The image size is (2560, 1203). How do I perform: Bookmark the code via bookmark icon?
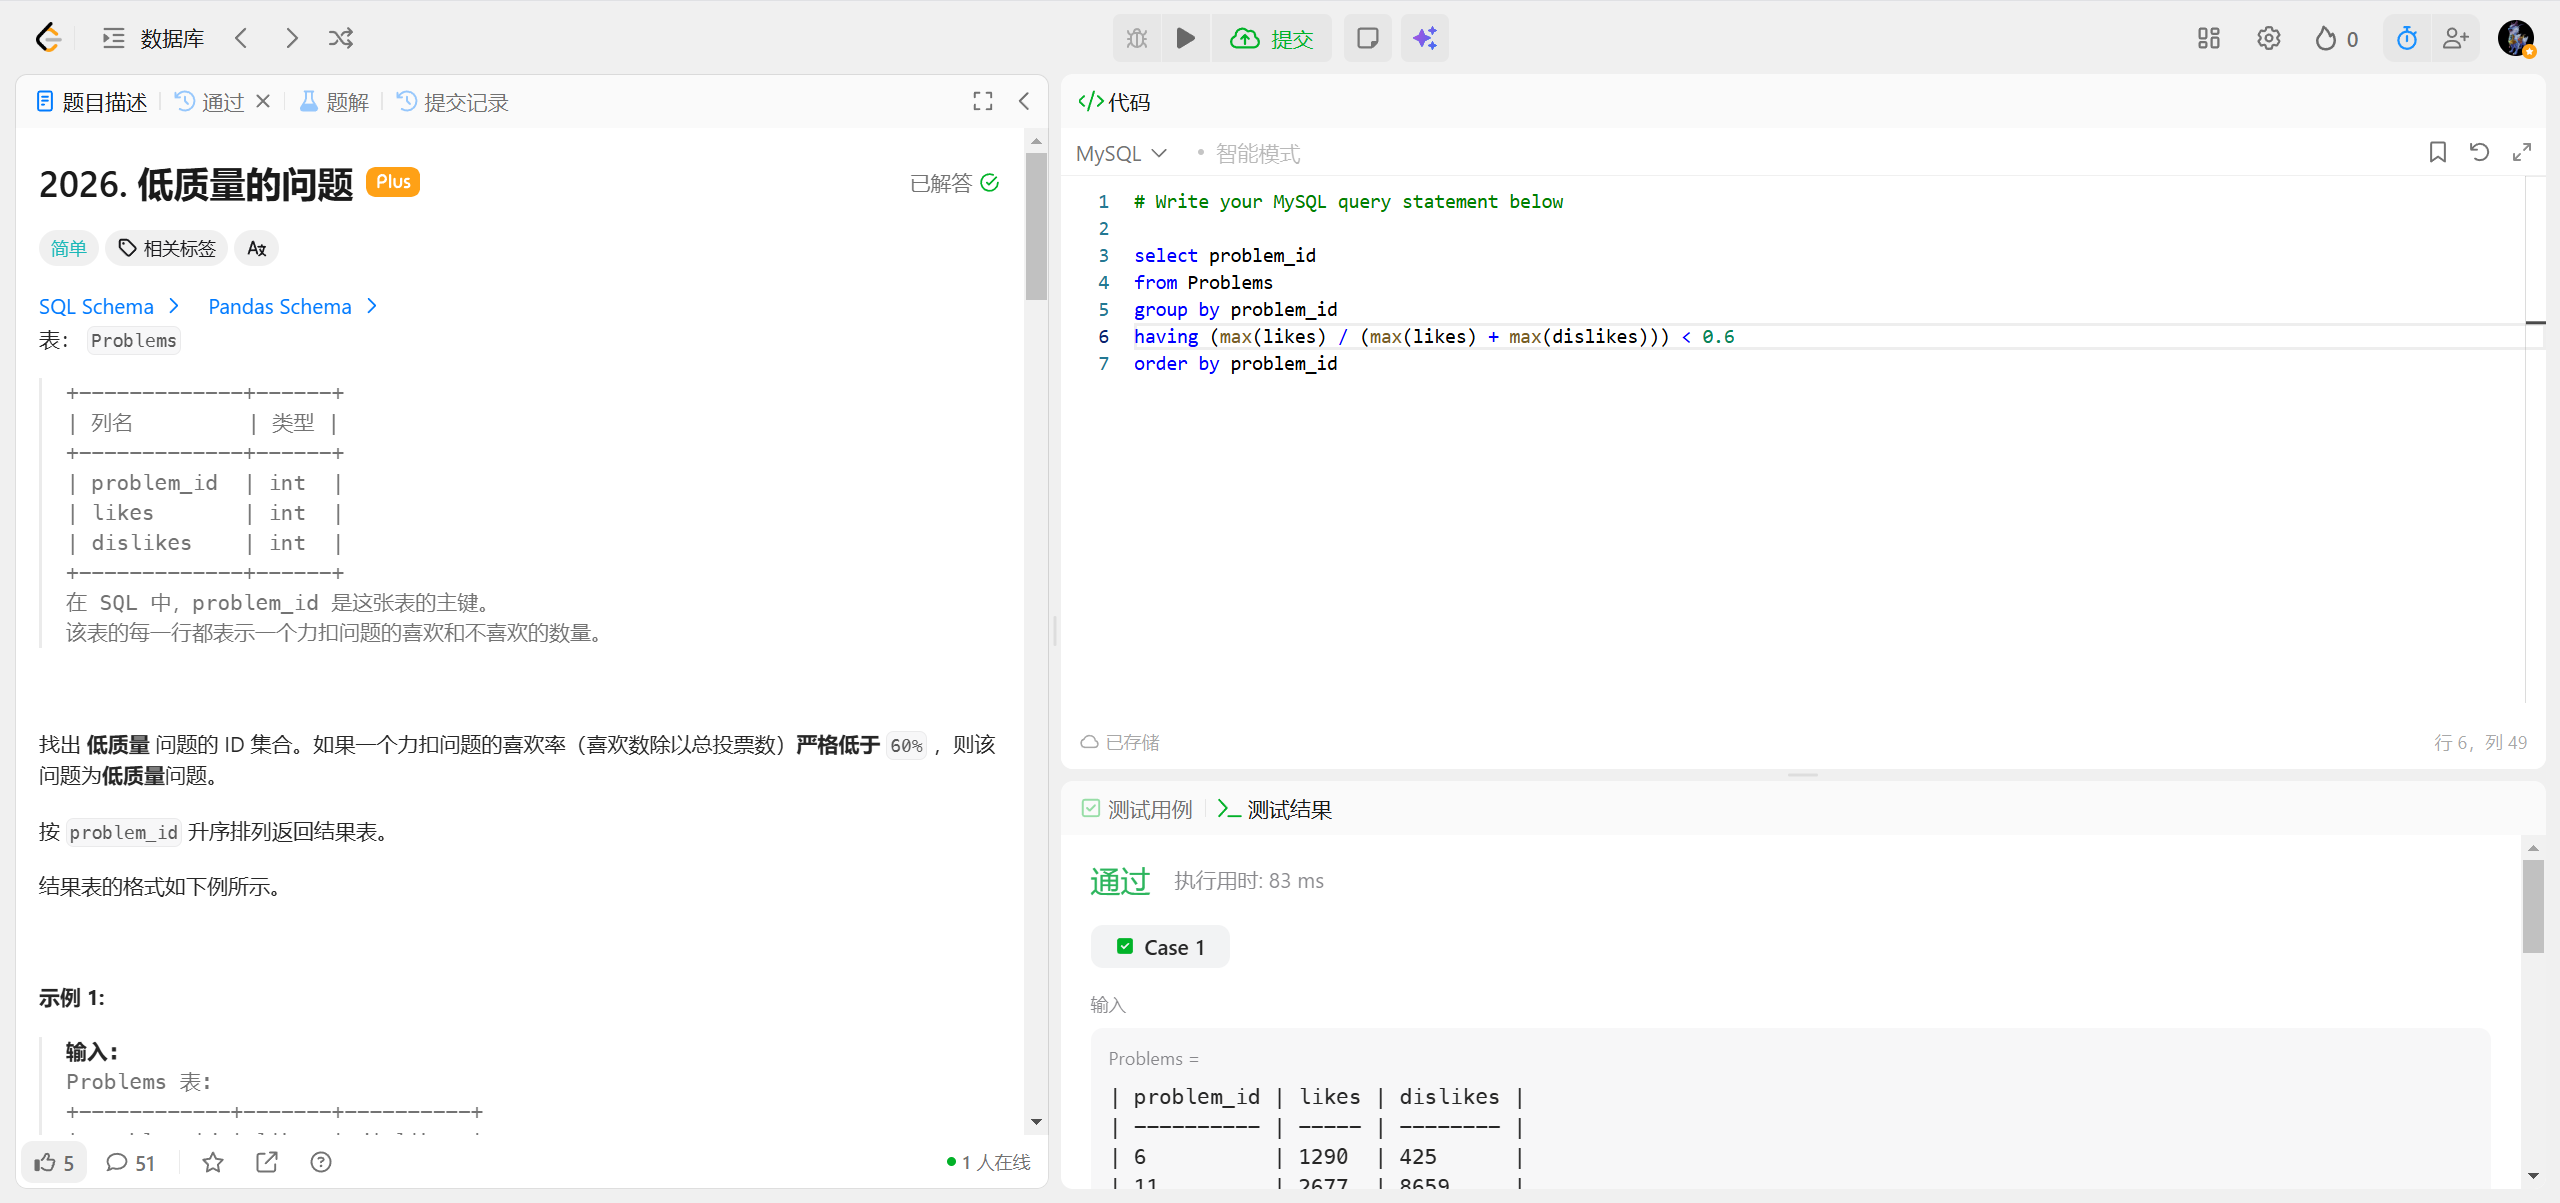pos(2437,152)
